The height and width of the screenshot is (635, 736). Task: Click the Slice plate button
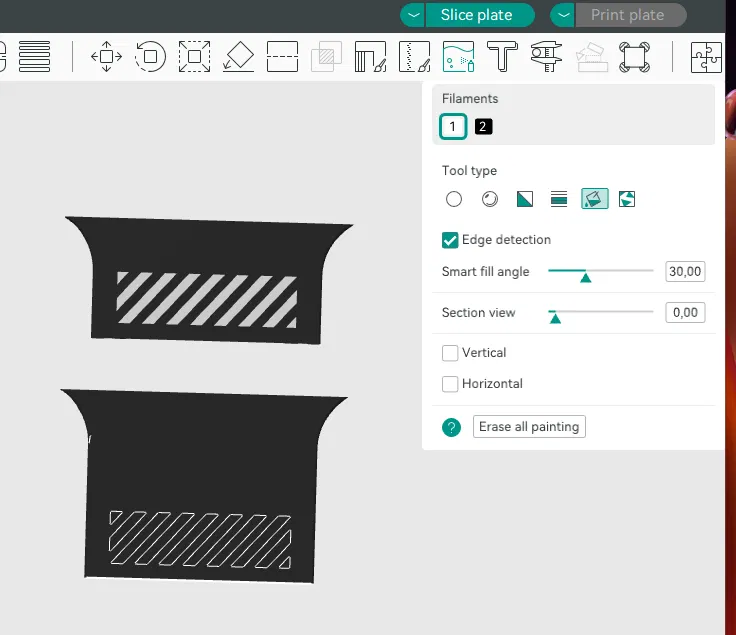480,15
